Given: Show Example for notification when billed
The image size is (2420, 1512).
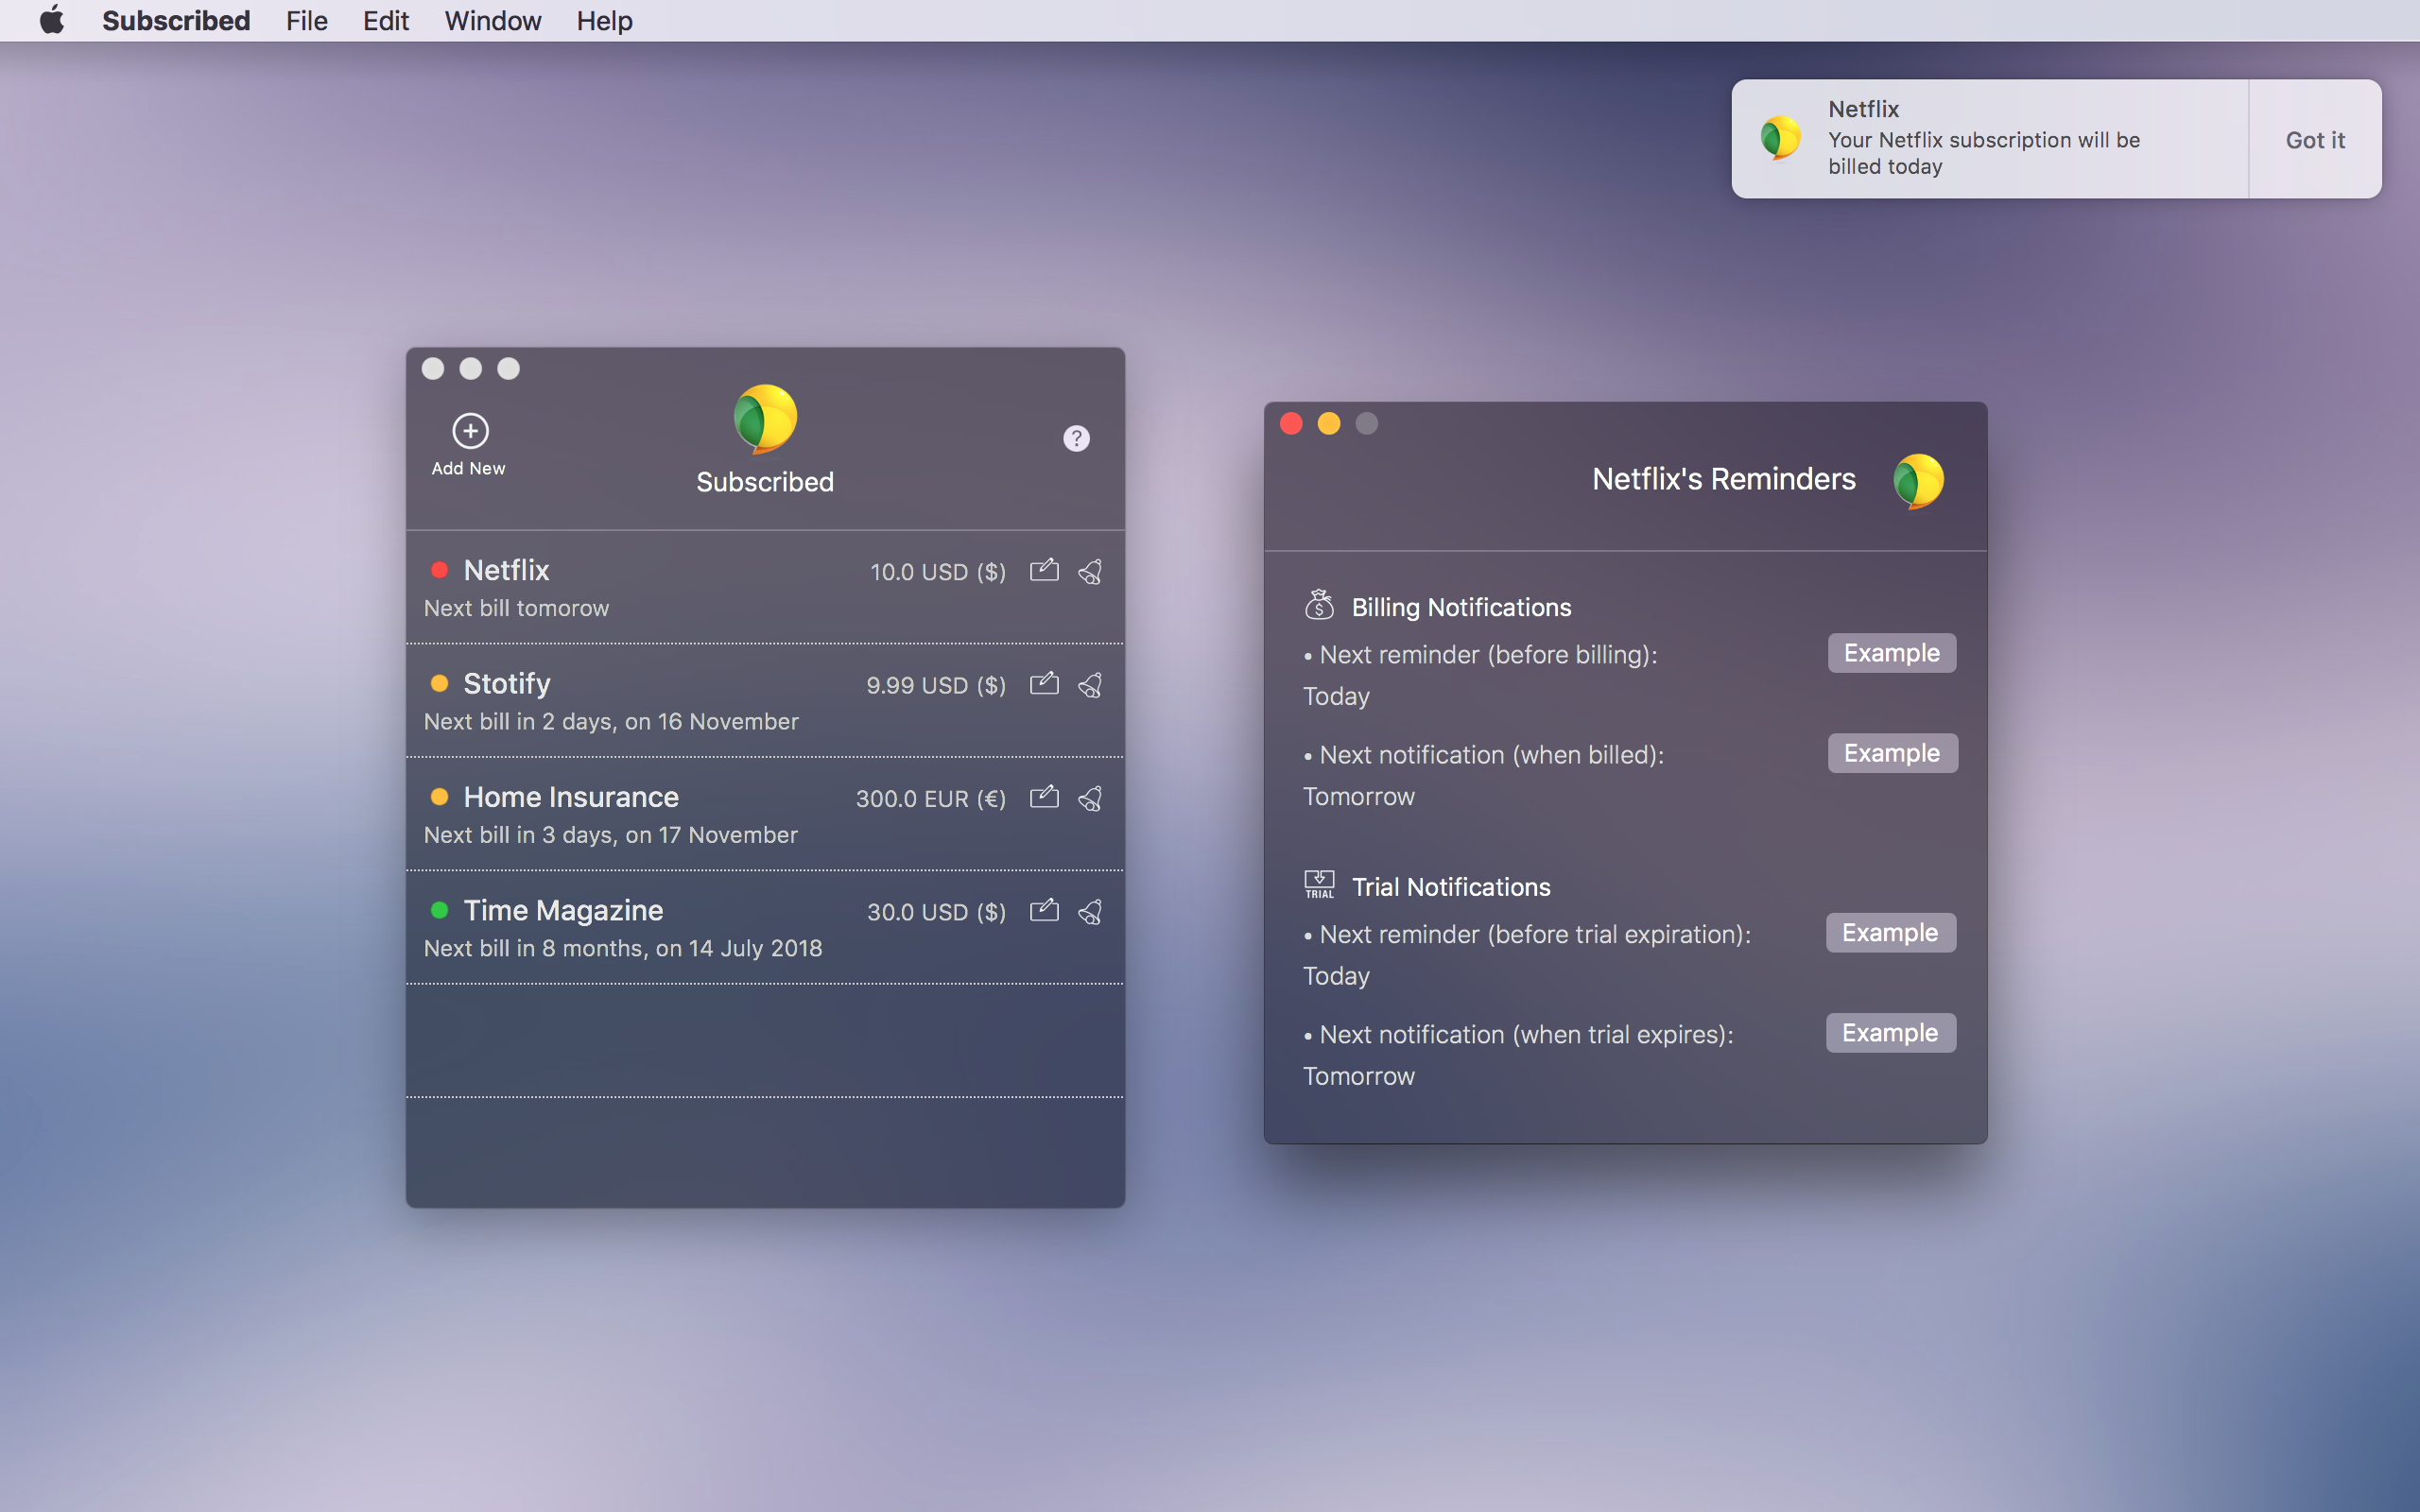Looking at the screenshot, I should click(x=1891, y=753).
